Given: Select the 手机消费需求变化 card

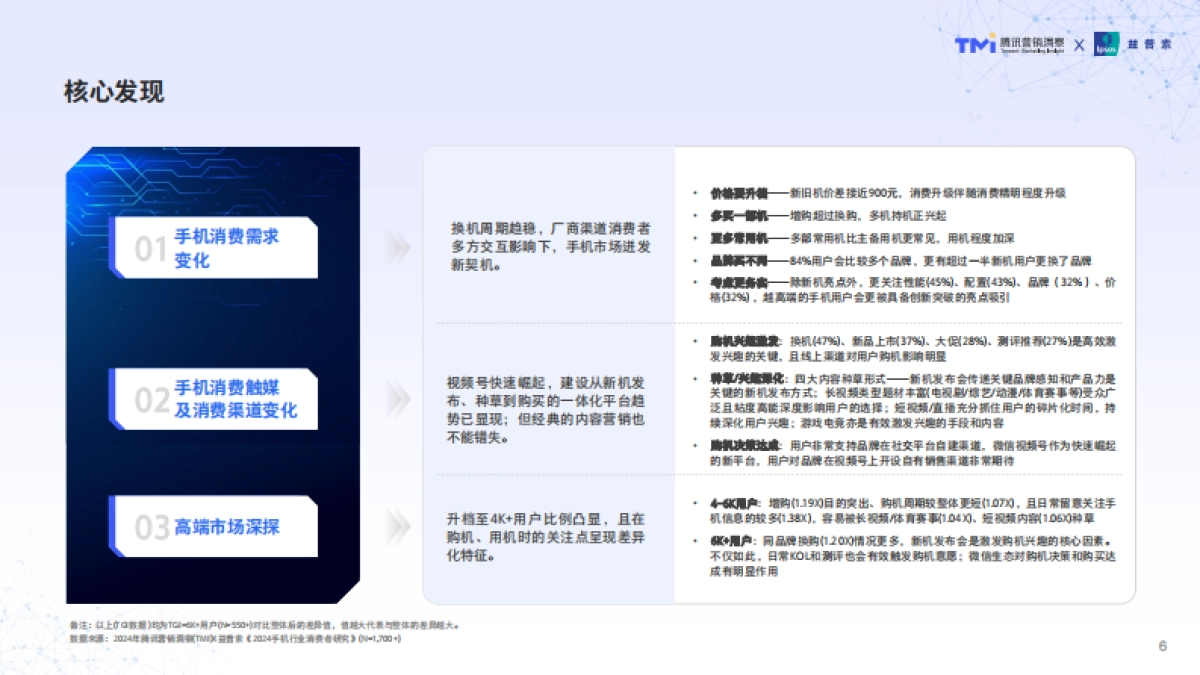Looking at the screenshot, I should coord(216,248).
